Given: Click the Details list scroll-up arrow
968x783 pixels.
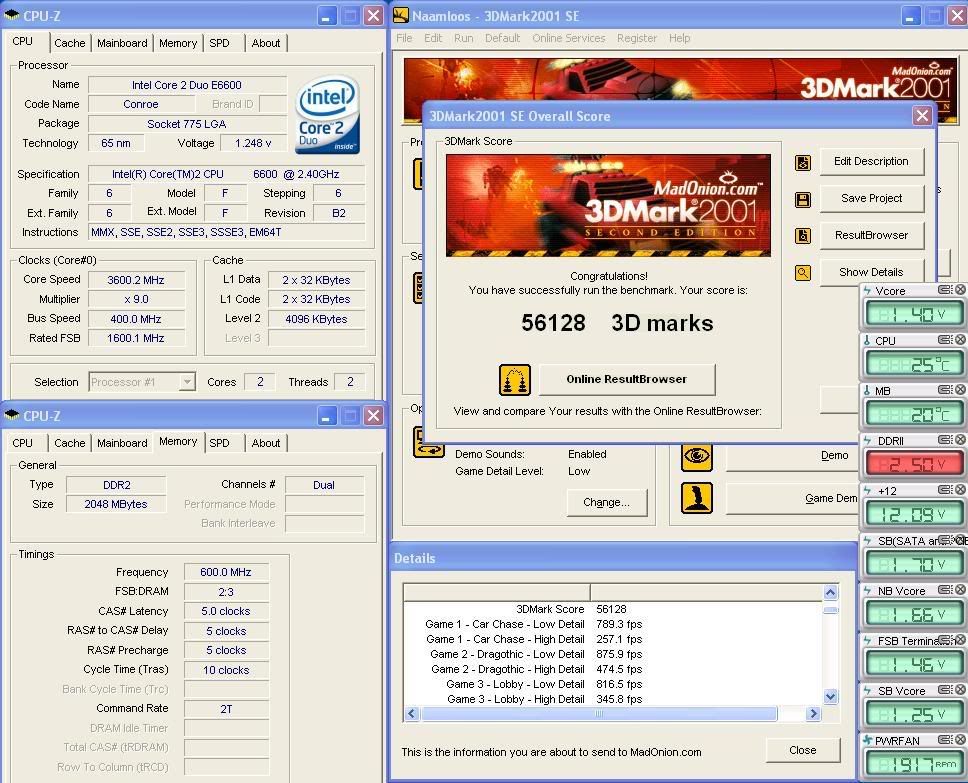Looking at the screenshot, I should (x=830, y=593).
